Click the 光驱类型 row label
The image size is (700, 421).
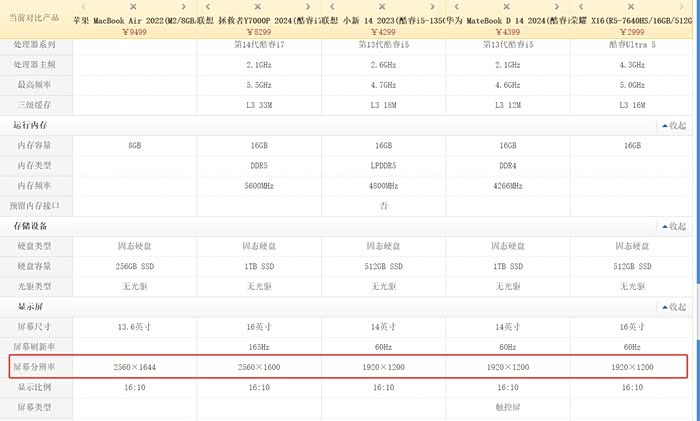coord(34,287)
